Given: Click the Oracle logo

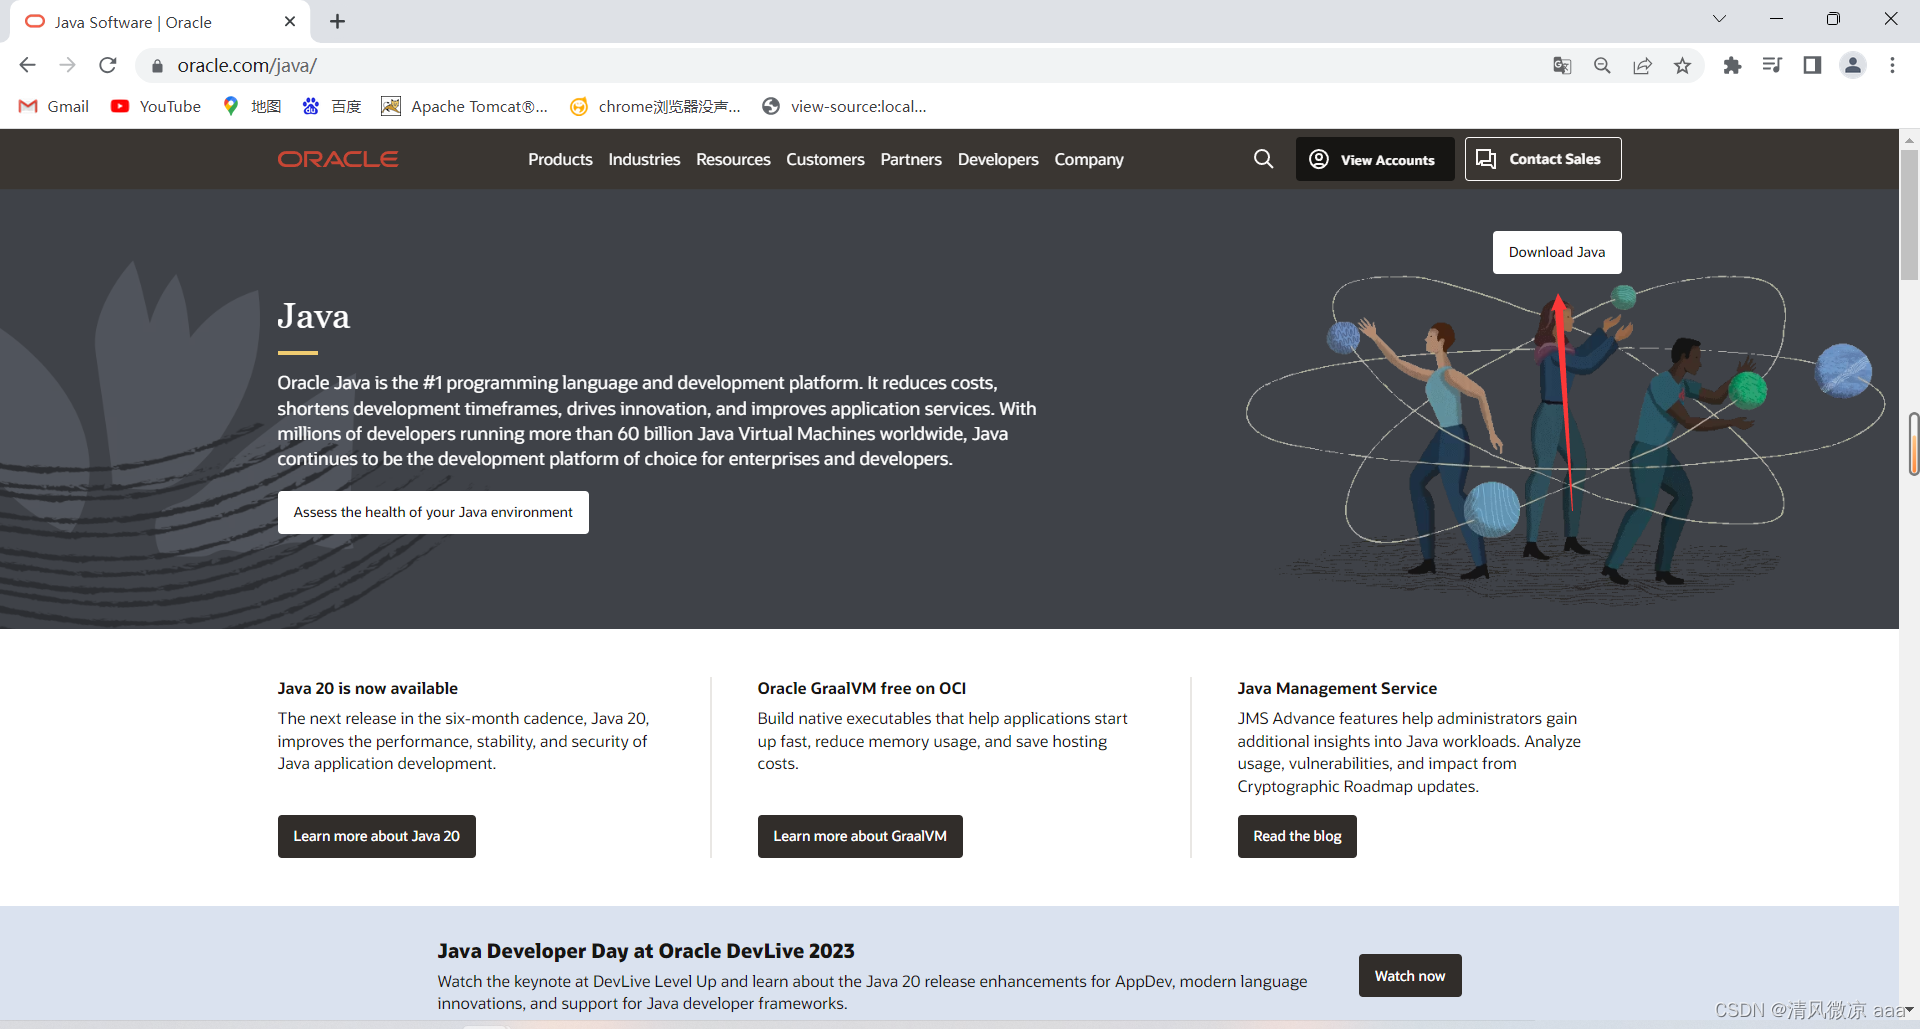Looking at the screenshot, I should tap(338, 159).
